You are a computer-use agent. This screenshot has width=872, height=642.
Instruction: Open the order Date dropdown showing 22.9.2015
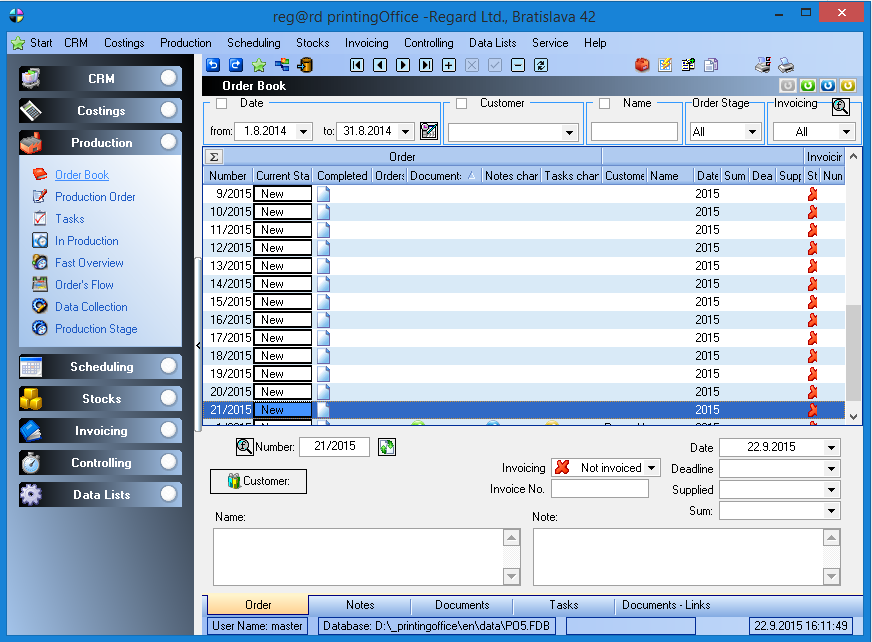831,447
